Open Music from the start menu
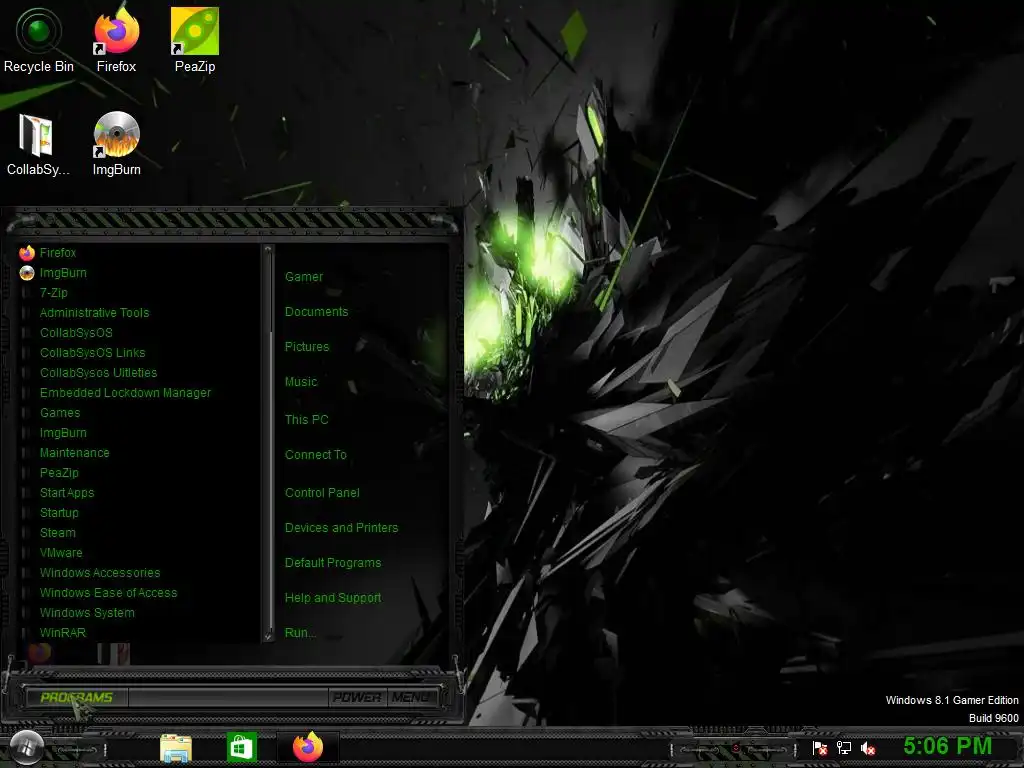The image size is (1024, 768). pos(301,382)
